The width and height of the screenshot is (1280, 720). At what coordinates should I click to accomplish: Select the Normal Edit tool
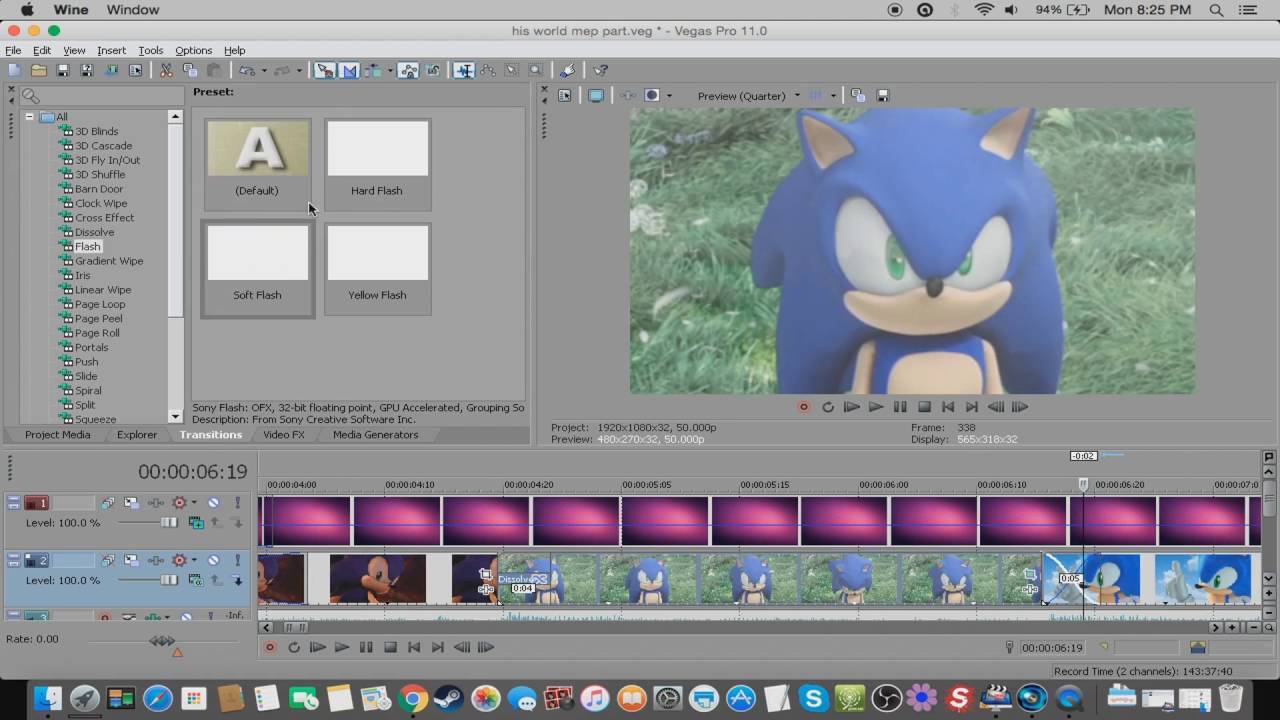pyautogui.click(x=464, y=70)
